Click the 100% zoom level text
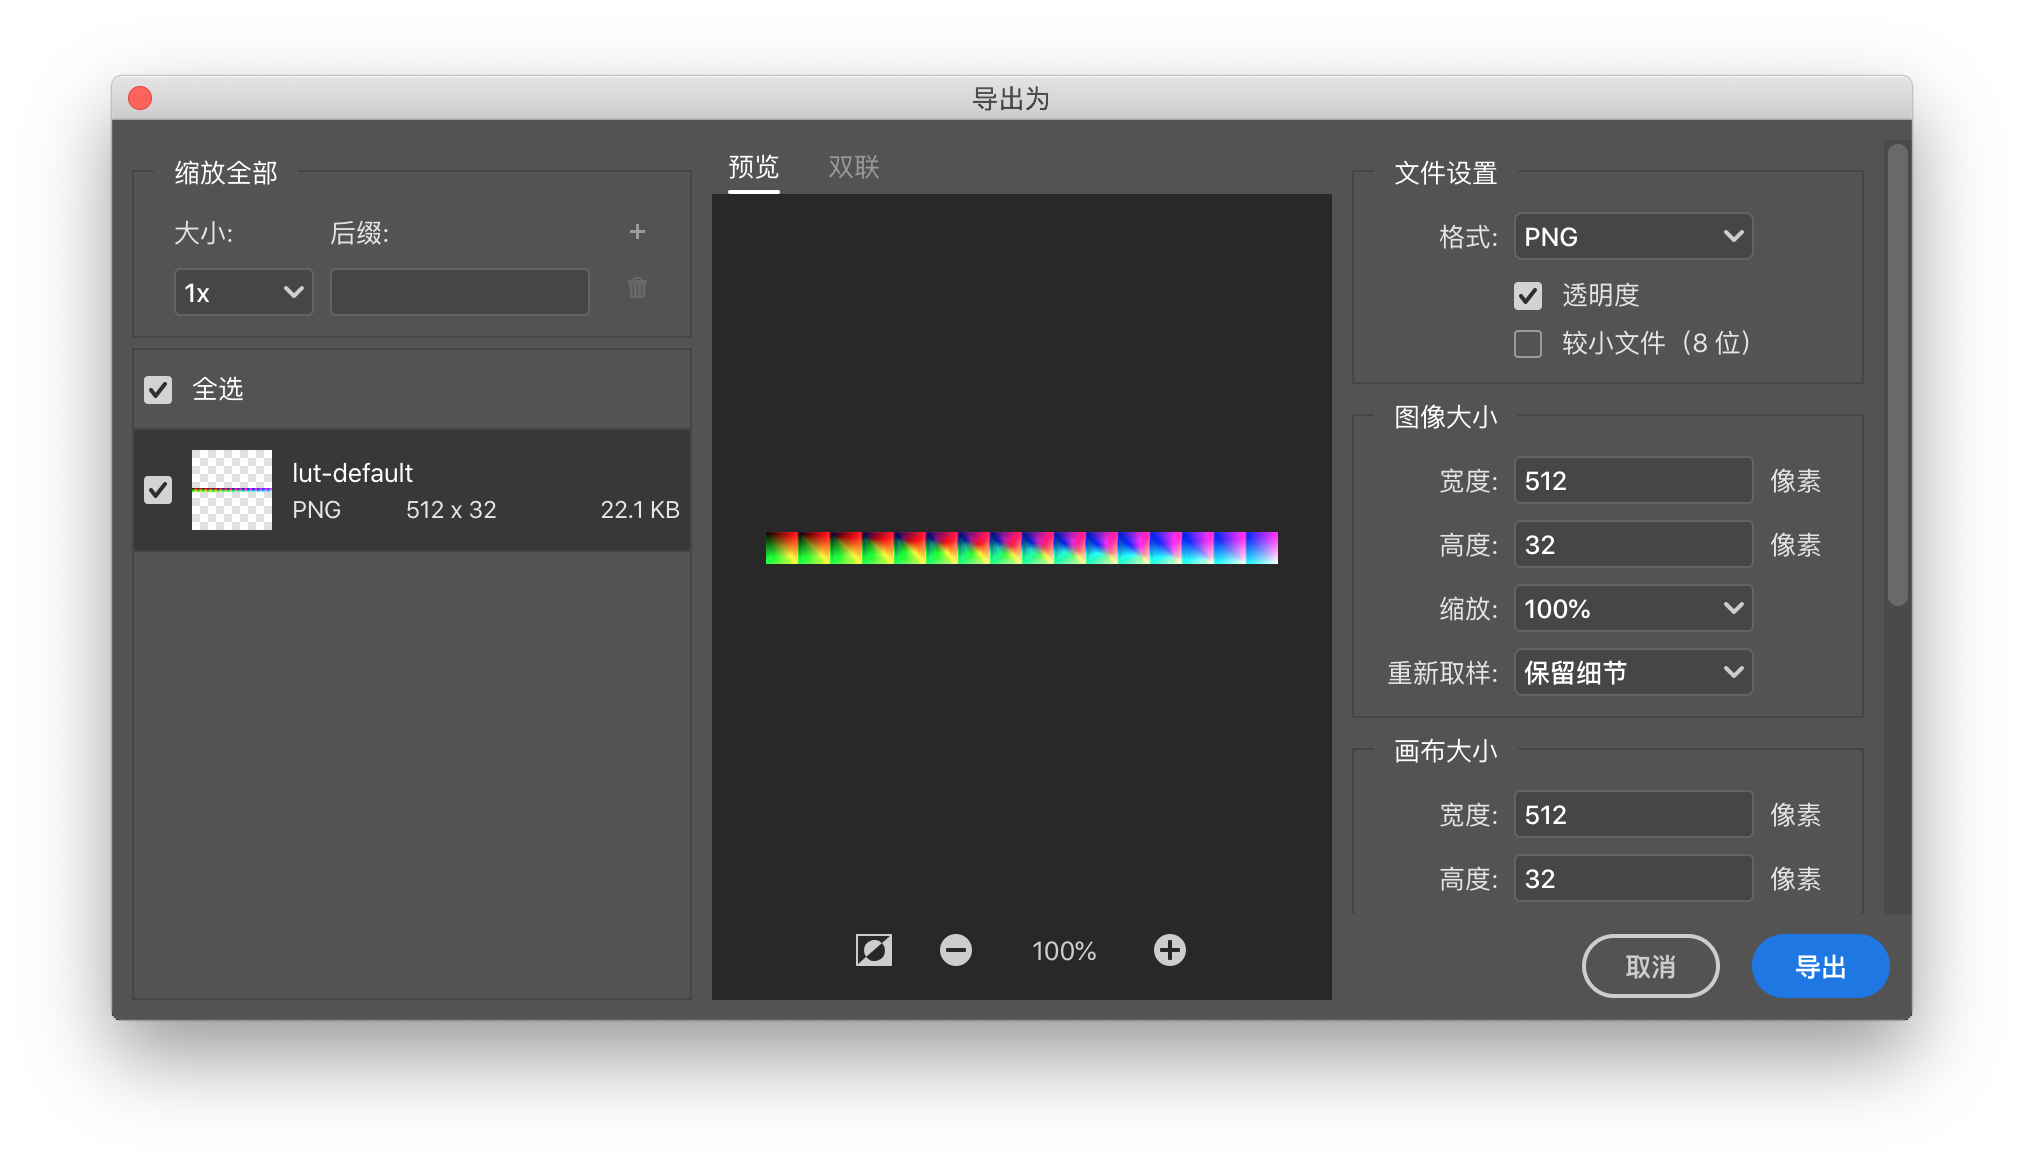2024x1168 pixels. click(1064, 951)
